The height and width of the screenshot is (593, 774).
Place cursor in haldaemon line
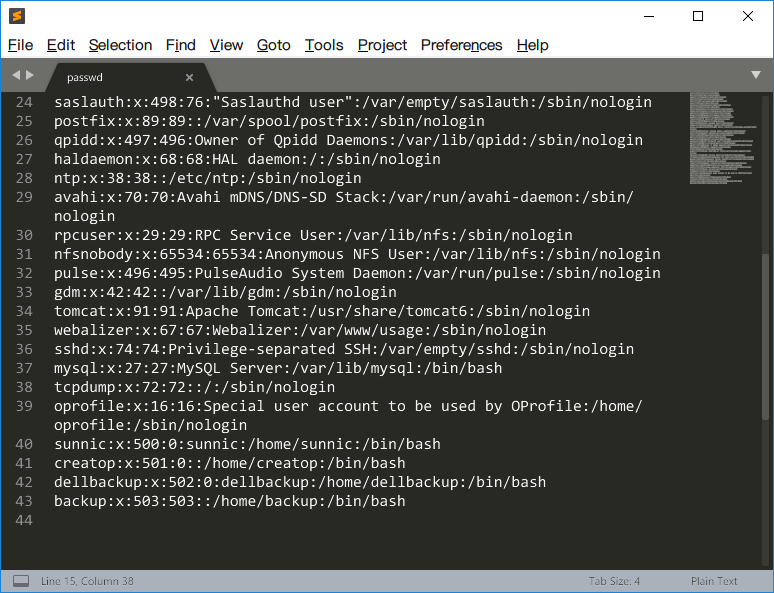[247, 159]
